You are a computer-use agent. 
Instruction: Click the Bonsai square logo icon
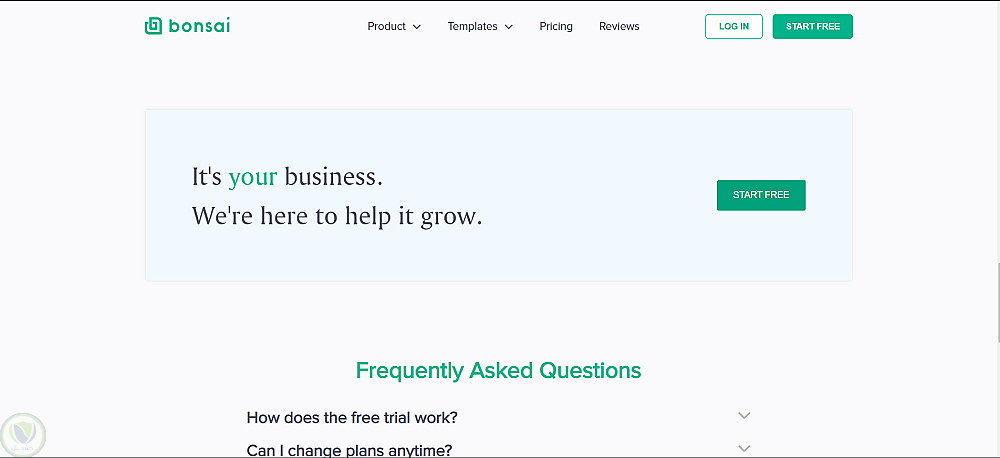tap(153, 26)
